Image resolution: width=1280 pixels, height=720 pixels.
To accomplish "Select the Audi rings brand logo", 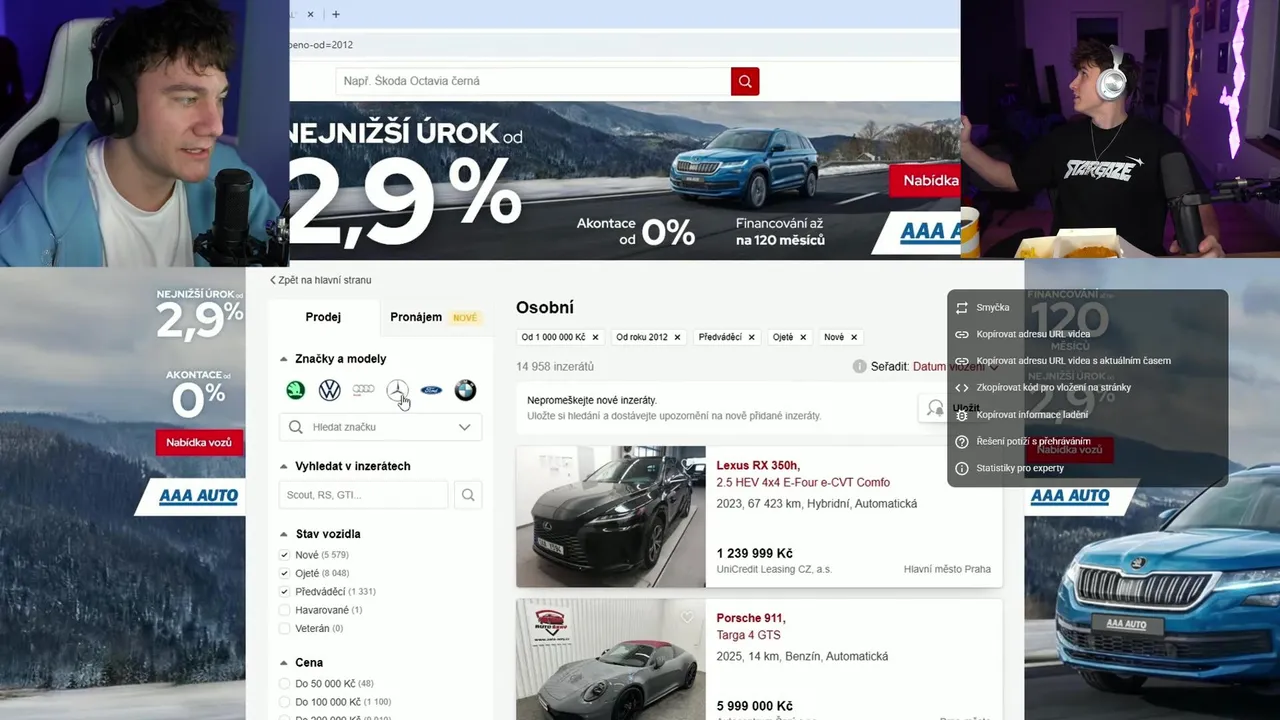I will [x=364, y=391].
